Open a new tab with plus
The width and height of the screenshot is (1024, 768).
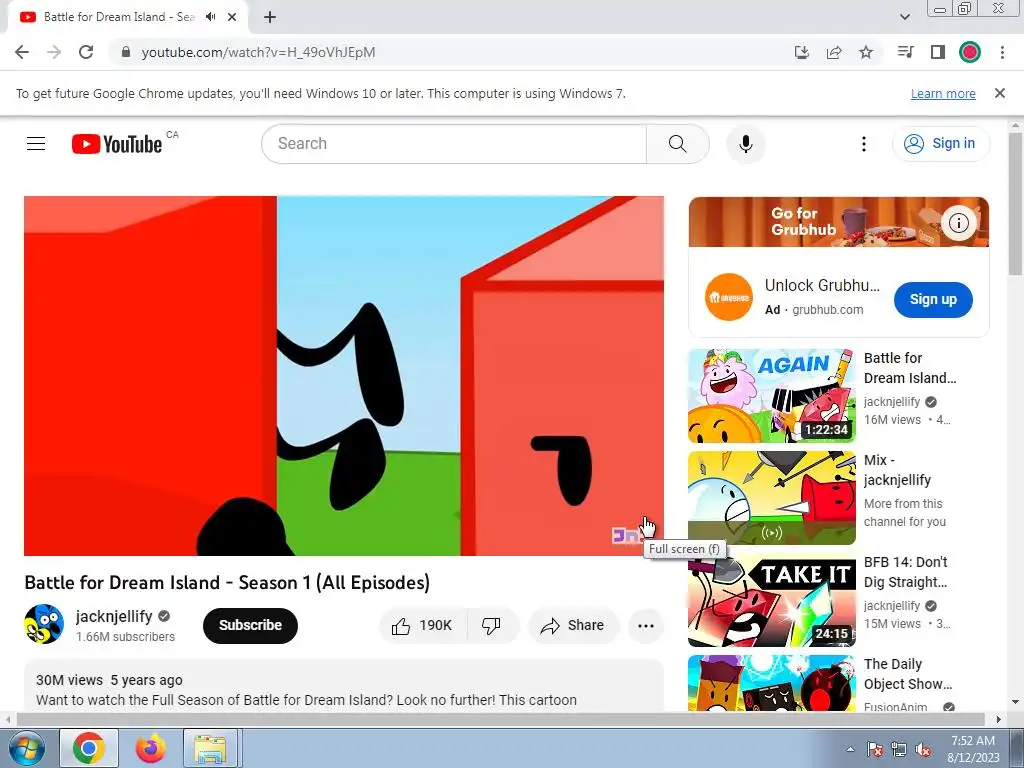[270, 17]
